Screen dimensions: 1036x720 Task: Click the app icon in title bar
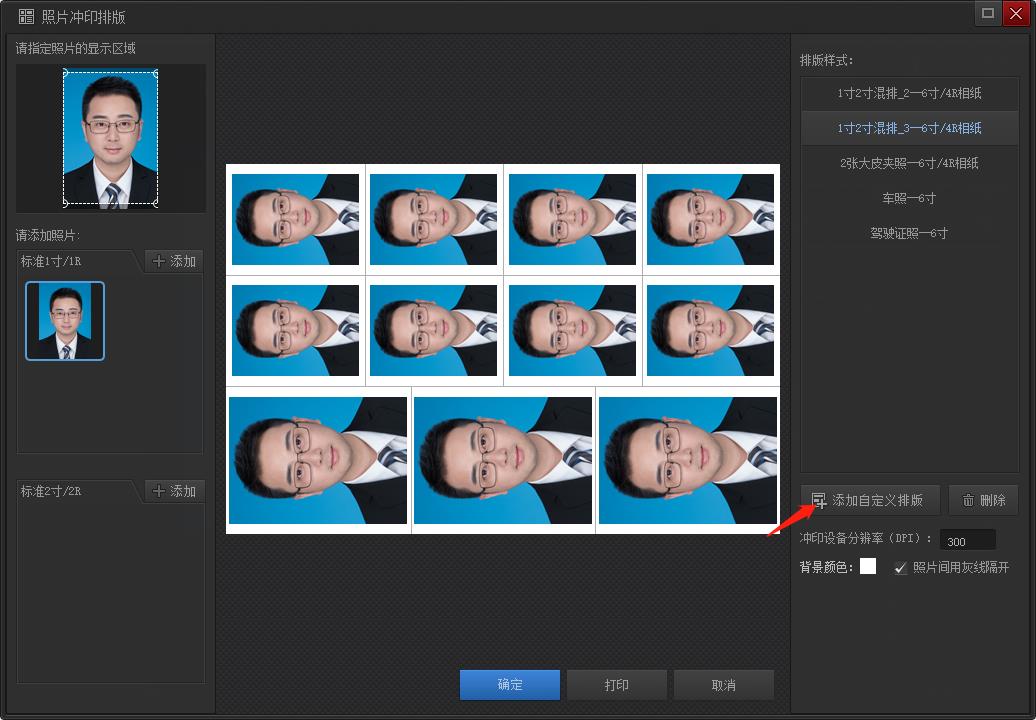pos(26,16)
